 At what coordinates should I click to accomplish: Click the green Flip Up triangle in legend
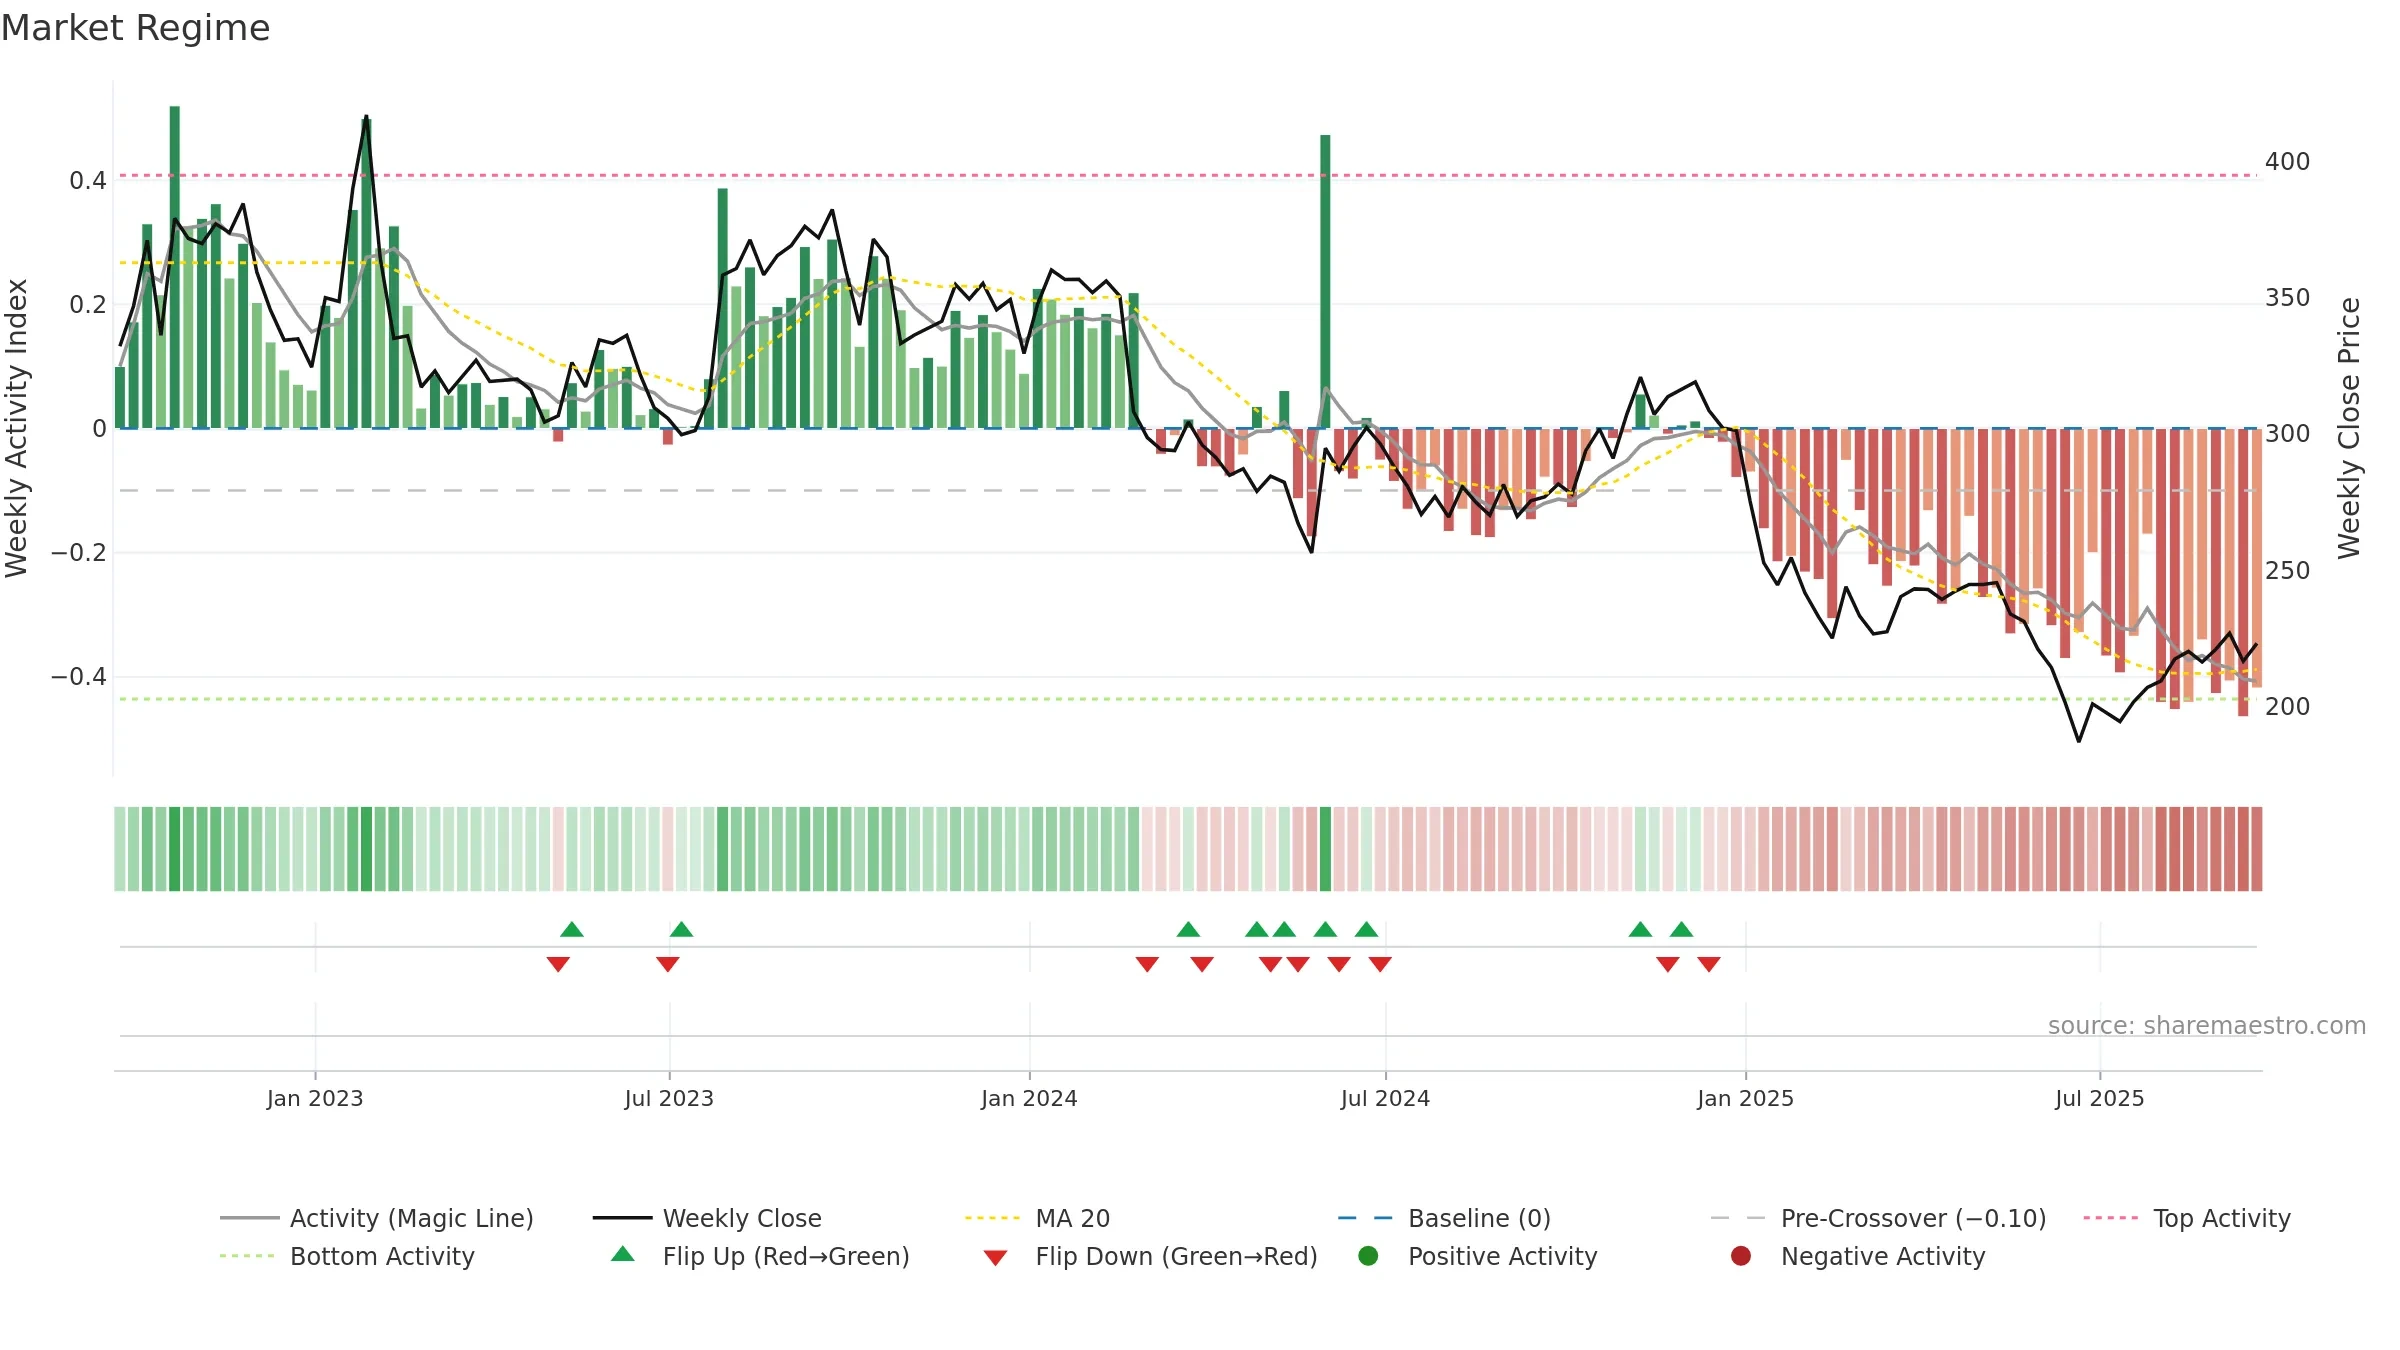pyautogui.click(x=622, y=1254)
